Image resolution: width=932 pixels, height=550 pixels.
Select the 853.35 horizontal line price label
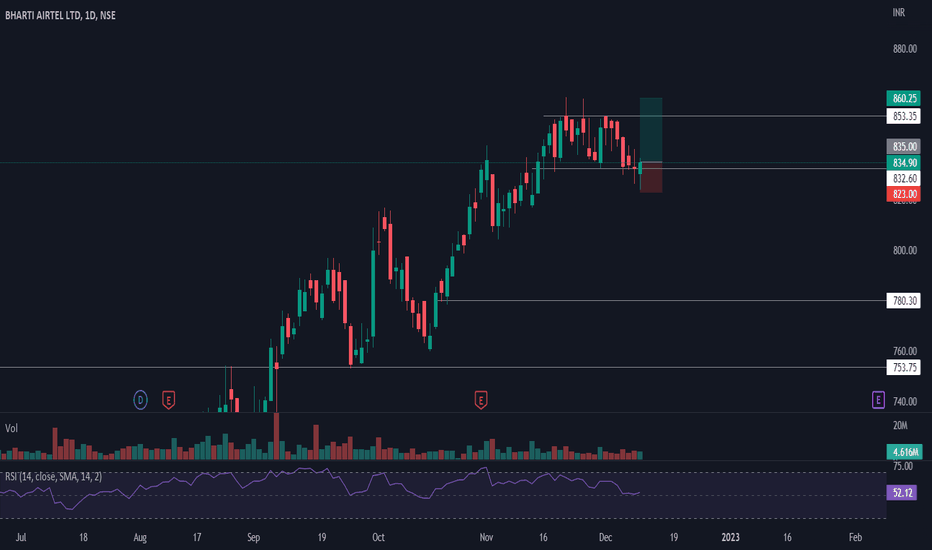click(x=903, y=116)
